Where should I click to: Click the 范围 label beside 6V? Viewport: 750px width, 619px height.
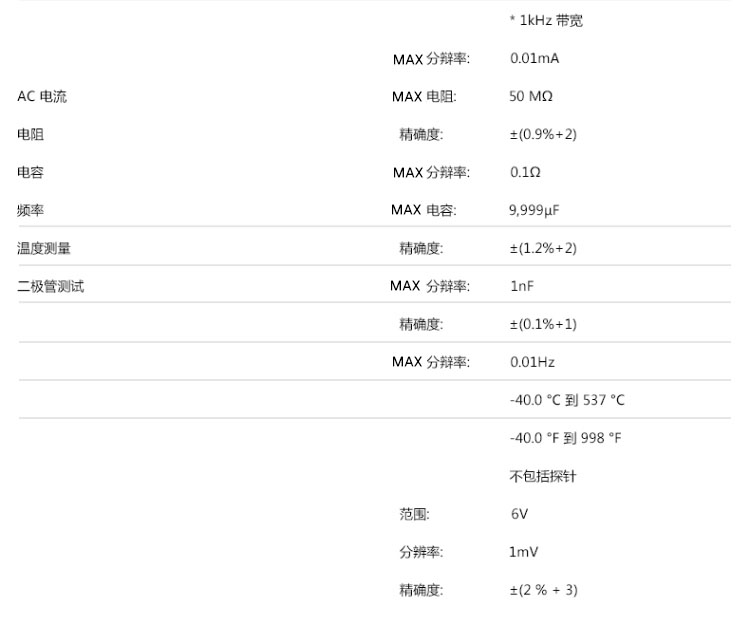(x=414, y=515)
